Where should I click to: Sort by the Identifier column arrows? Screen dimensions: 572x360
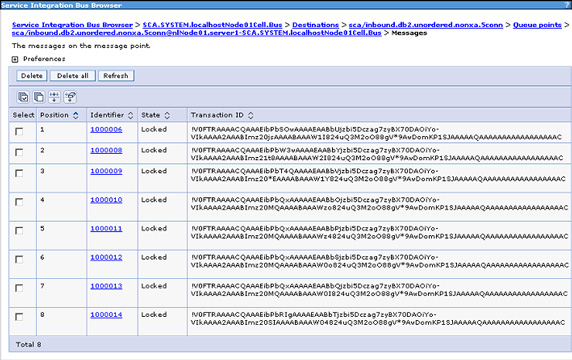131,115
